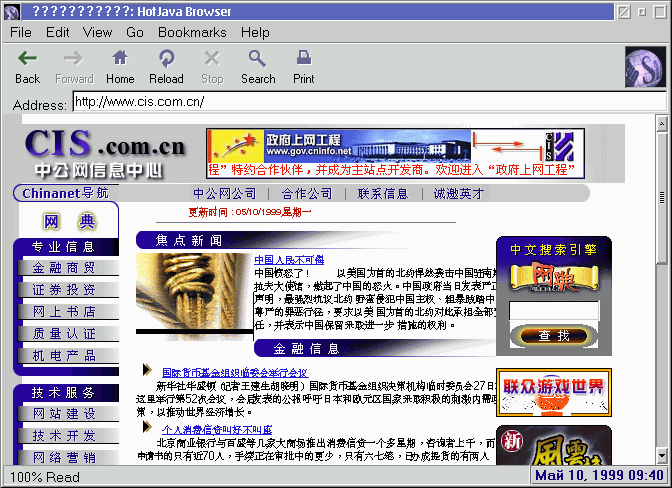Open the Edit menu
Screen dimensions: 672x488
(57, 33)
